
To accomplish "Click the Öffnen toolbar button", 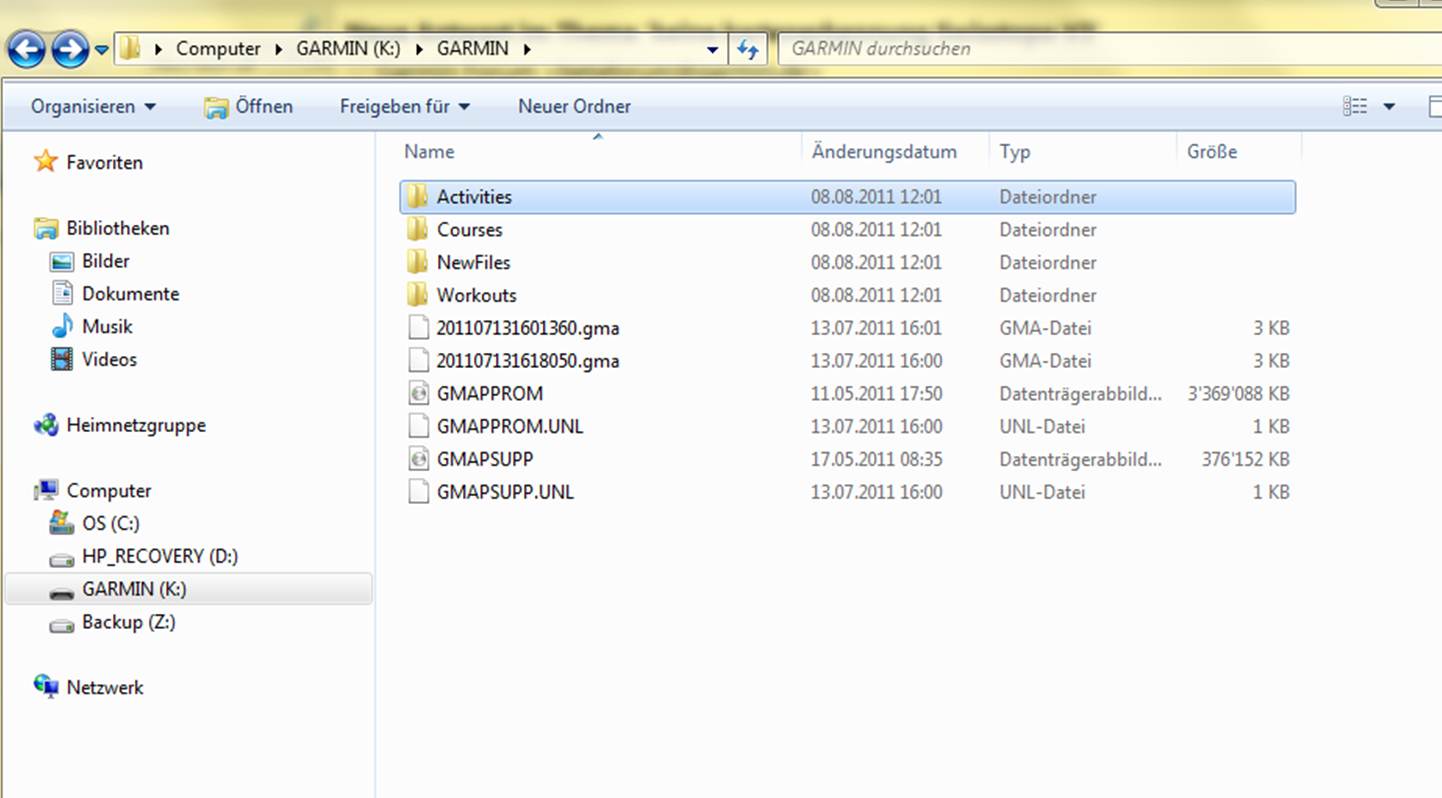I will pos(249,106).
